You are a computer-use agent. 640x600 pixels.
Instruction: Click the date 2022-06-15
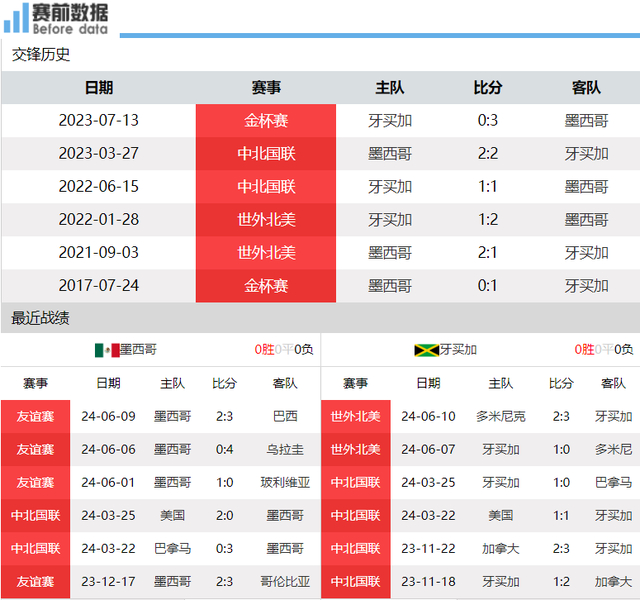point(99,187)
